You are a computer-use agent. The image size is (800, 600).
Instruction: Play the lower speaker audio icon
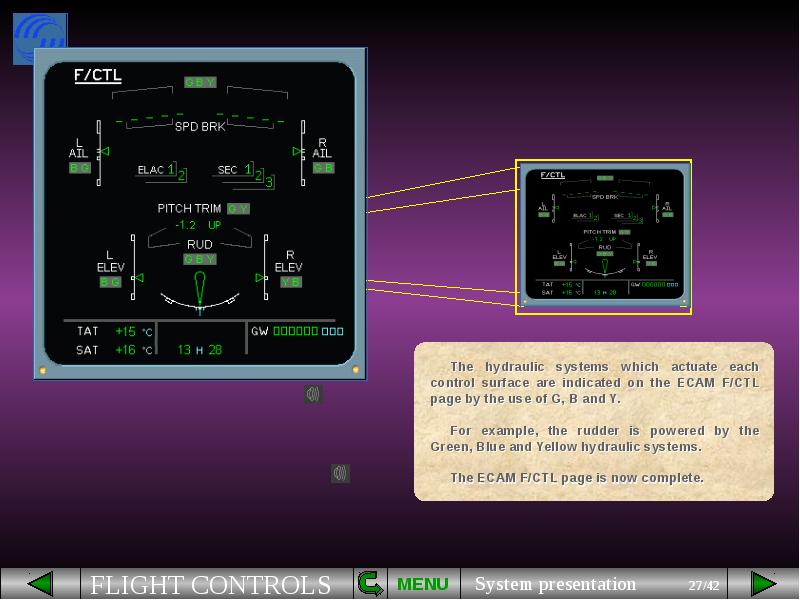340,473
